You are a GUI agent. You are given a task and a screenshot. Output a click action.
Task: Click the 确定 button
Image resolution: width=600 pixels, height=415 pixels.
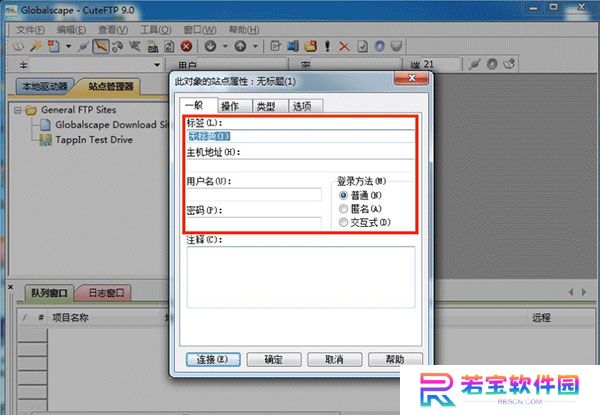274,360
